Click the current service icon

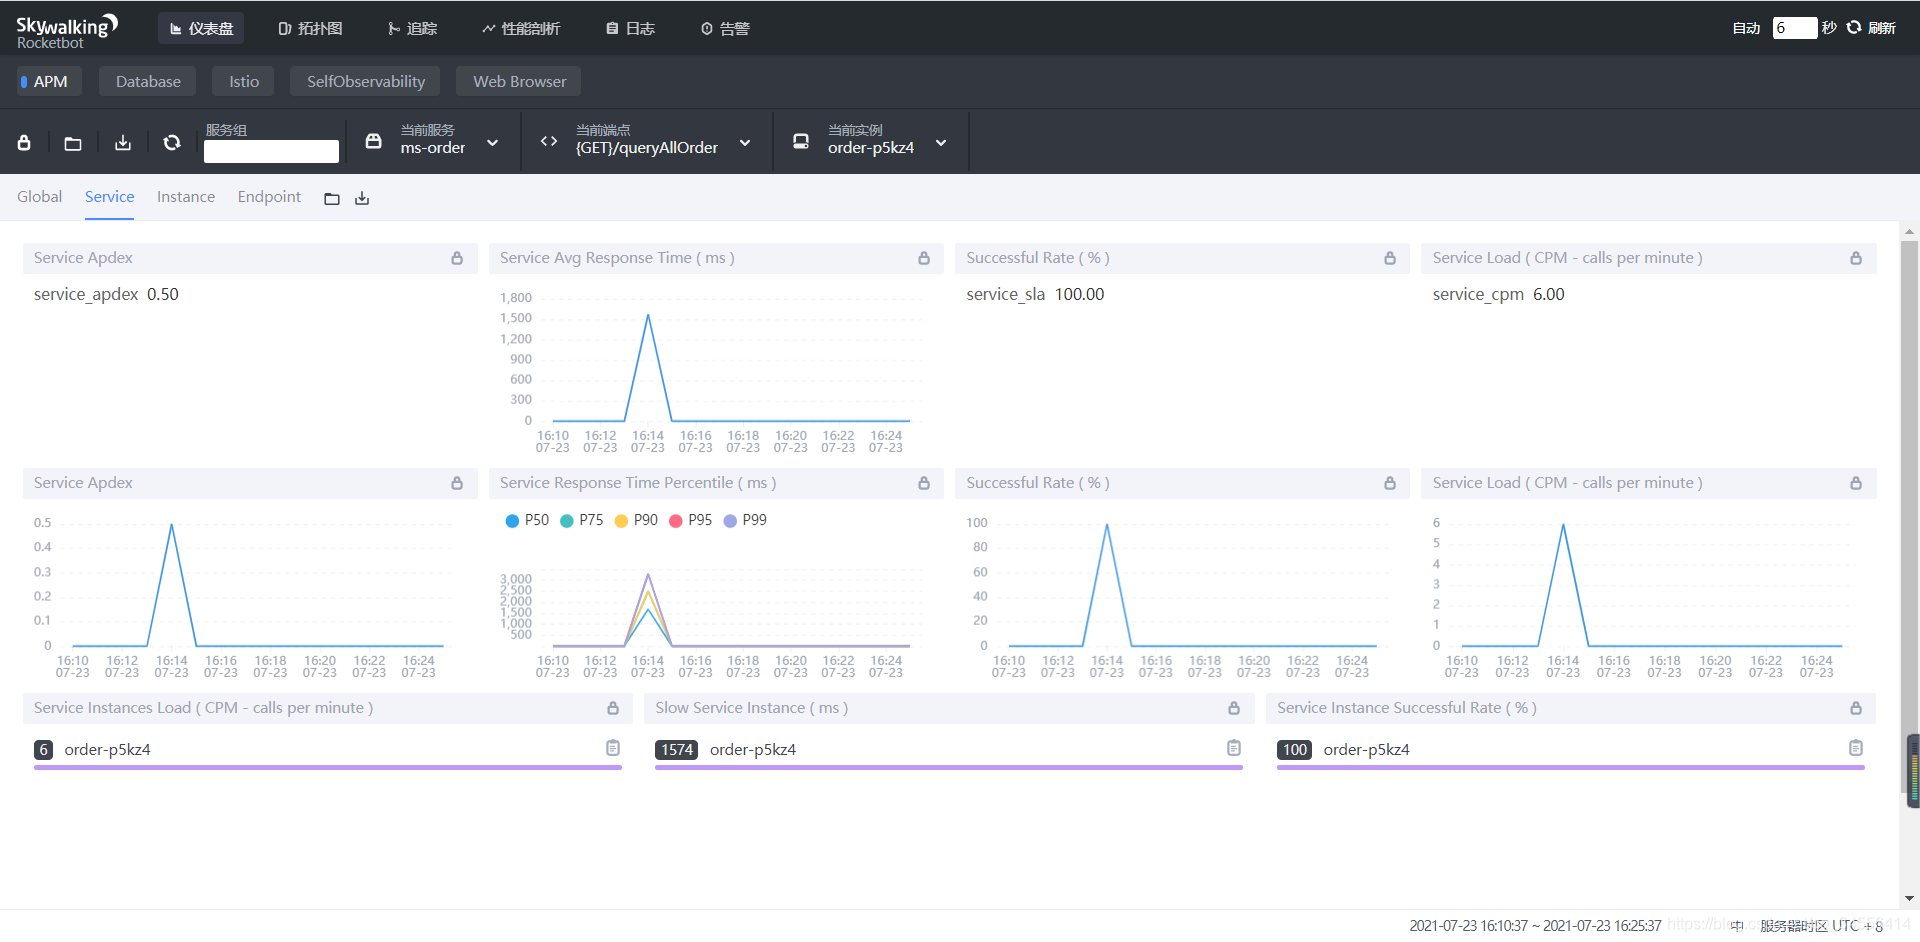click(x=373, y=141)
